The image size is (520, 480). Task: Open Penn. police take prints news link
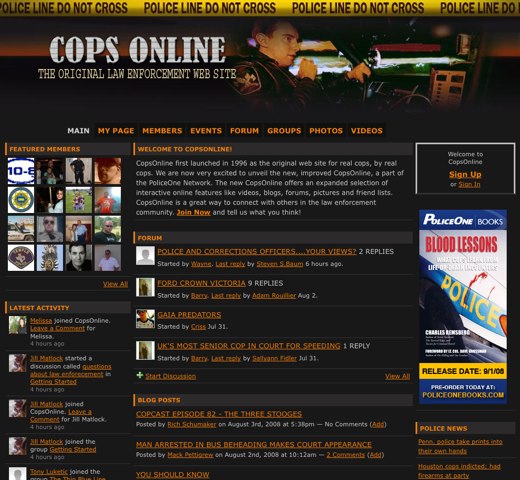click(460, 446)
